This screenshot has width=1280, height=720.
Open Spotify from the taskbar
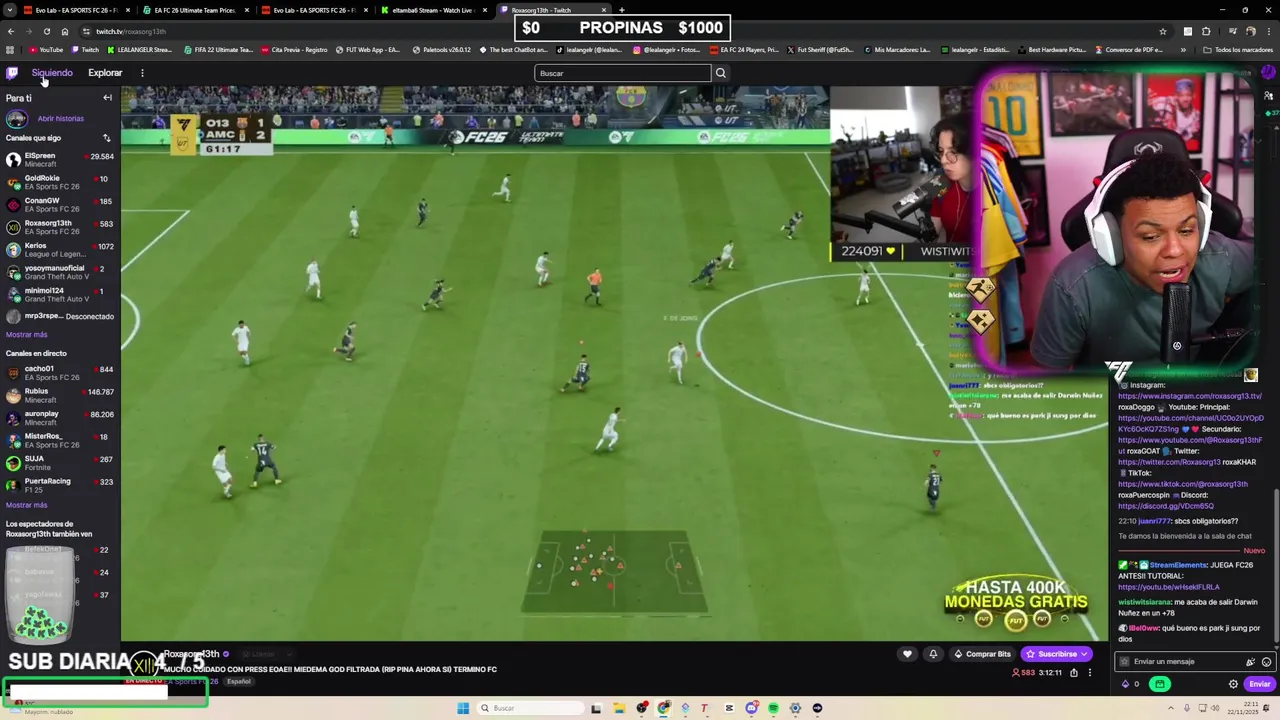[773, 708]
